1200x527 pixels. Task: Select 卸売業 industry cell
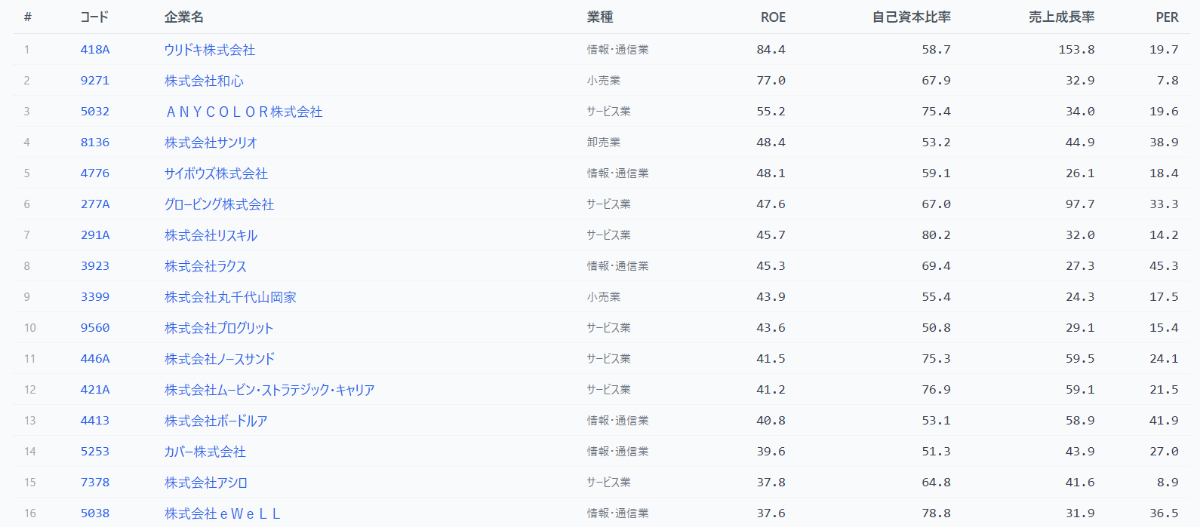(x=605, y=142)
